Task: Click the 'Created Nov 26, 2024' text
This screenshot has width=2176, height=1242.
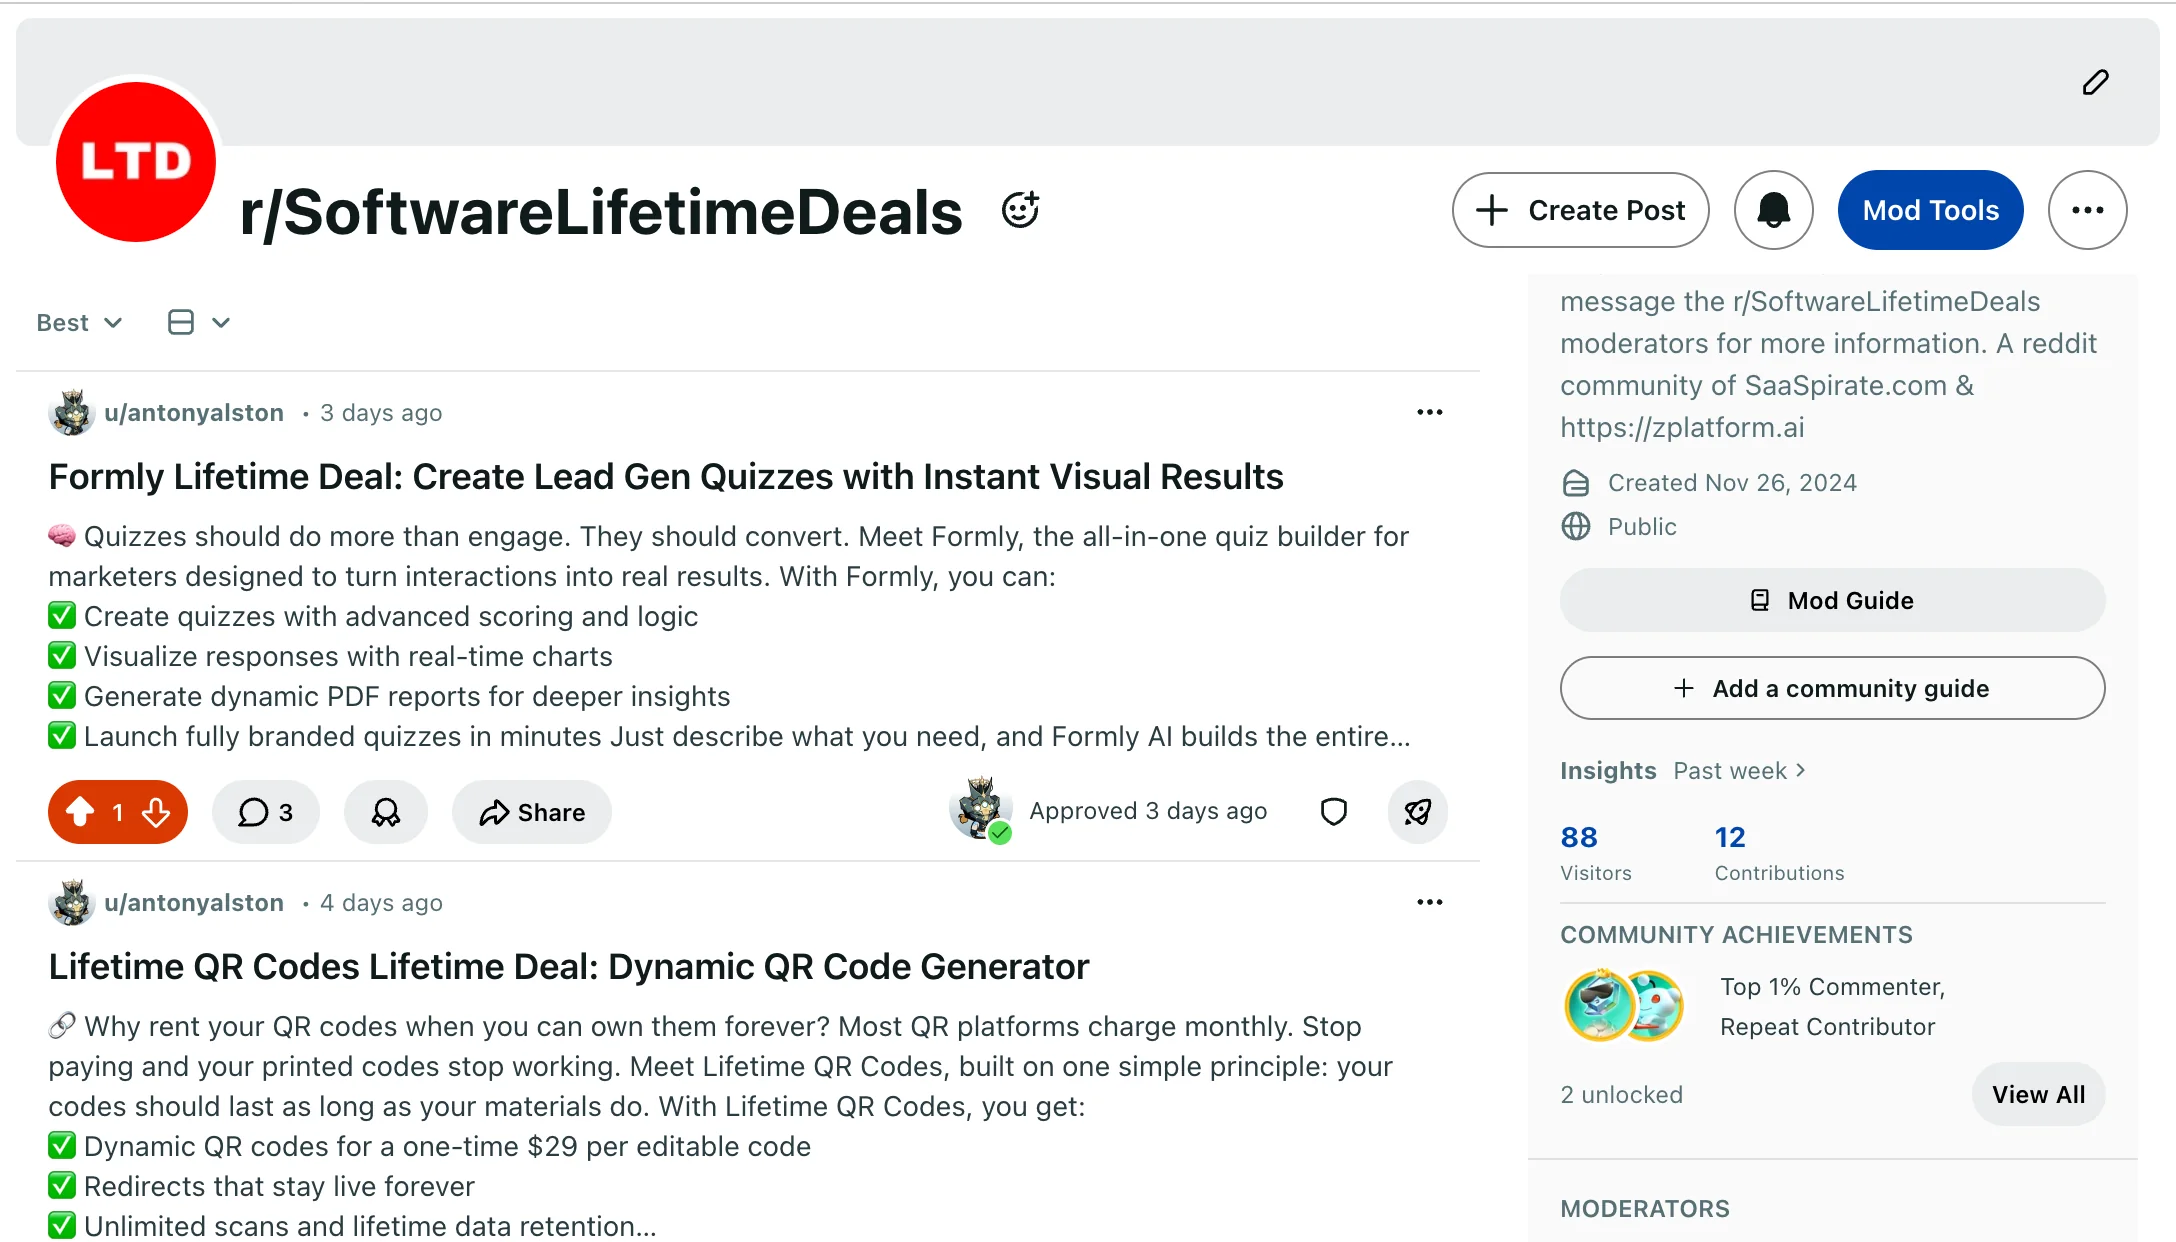Action: tap(1732, 483)
